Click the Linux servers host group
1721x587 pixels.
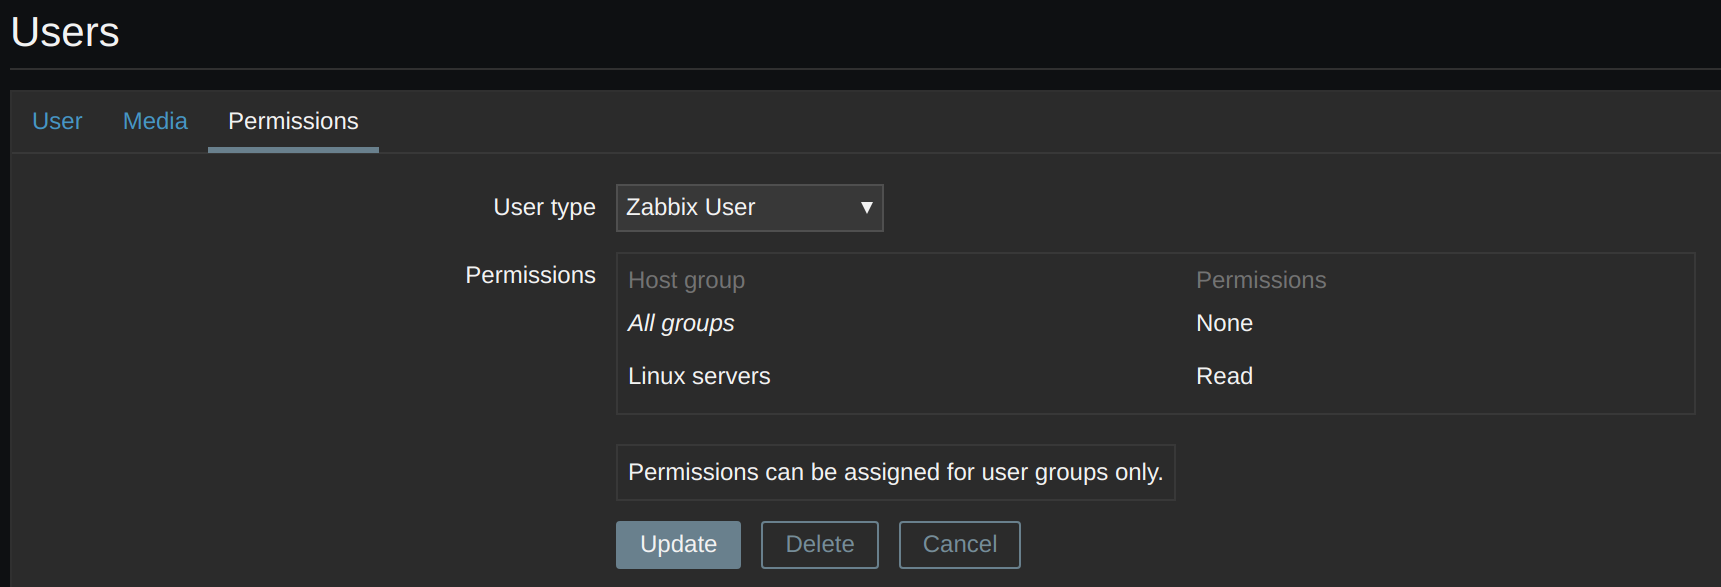pyautogui.click(x=699, y=376)
